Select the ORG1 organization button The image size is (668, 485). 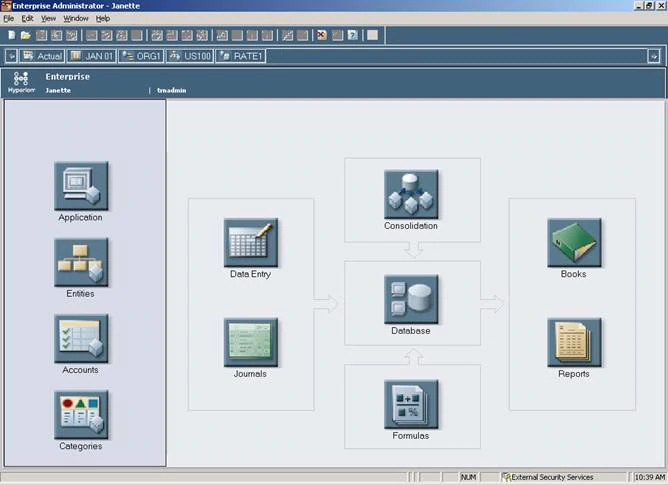click(x=141, y=56)
